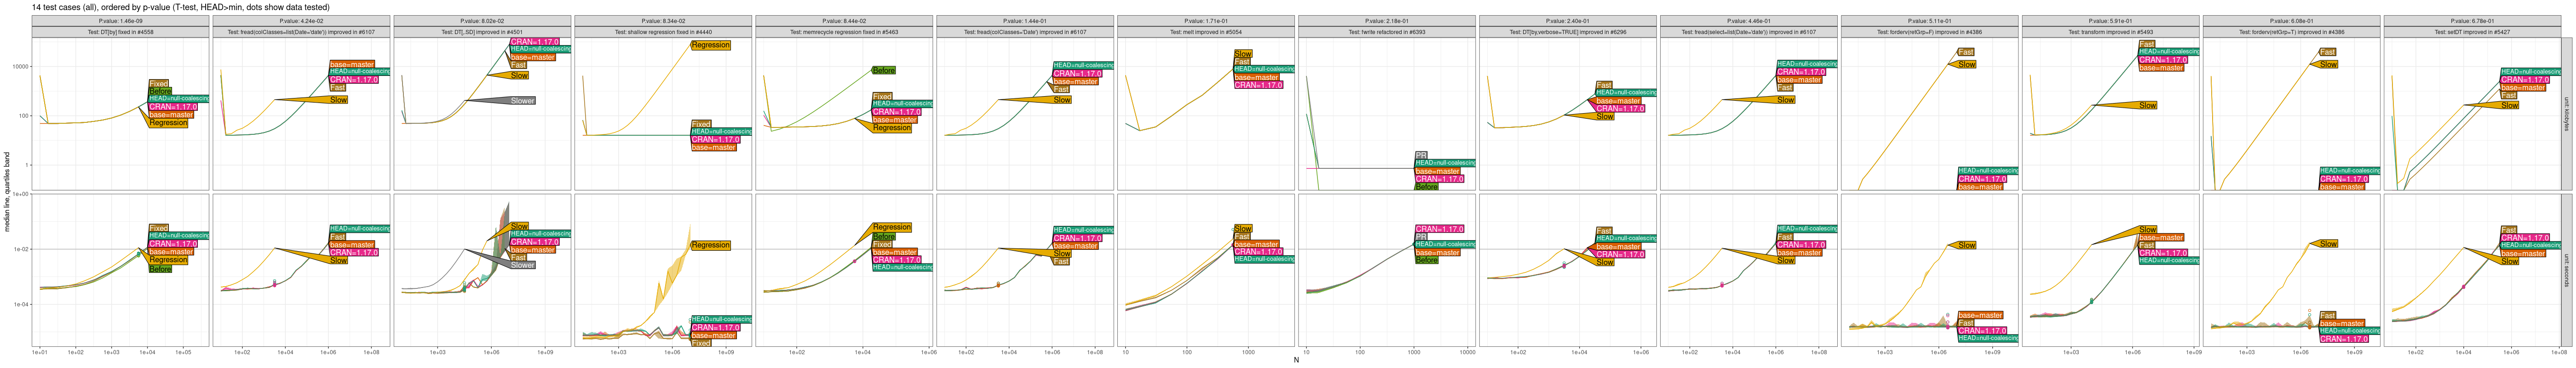Click the 'PR' label in the fwrite kilobytes panel
Image resolution: width=2576 pixels, height=368 pixels.
pyautogui.click(x=1421, y=155)
